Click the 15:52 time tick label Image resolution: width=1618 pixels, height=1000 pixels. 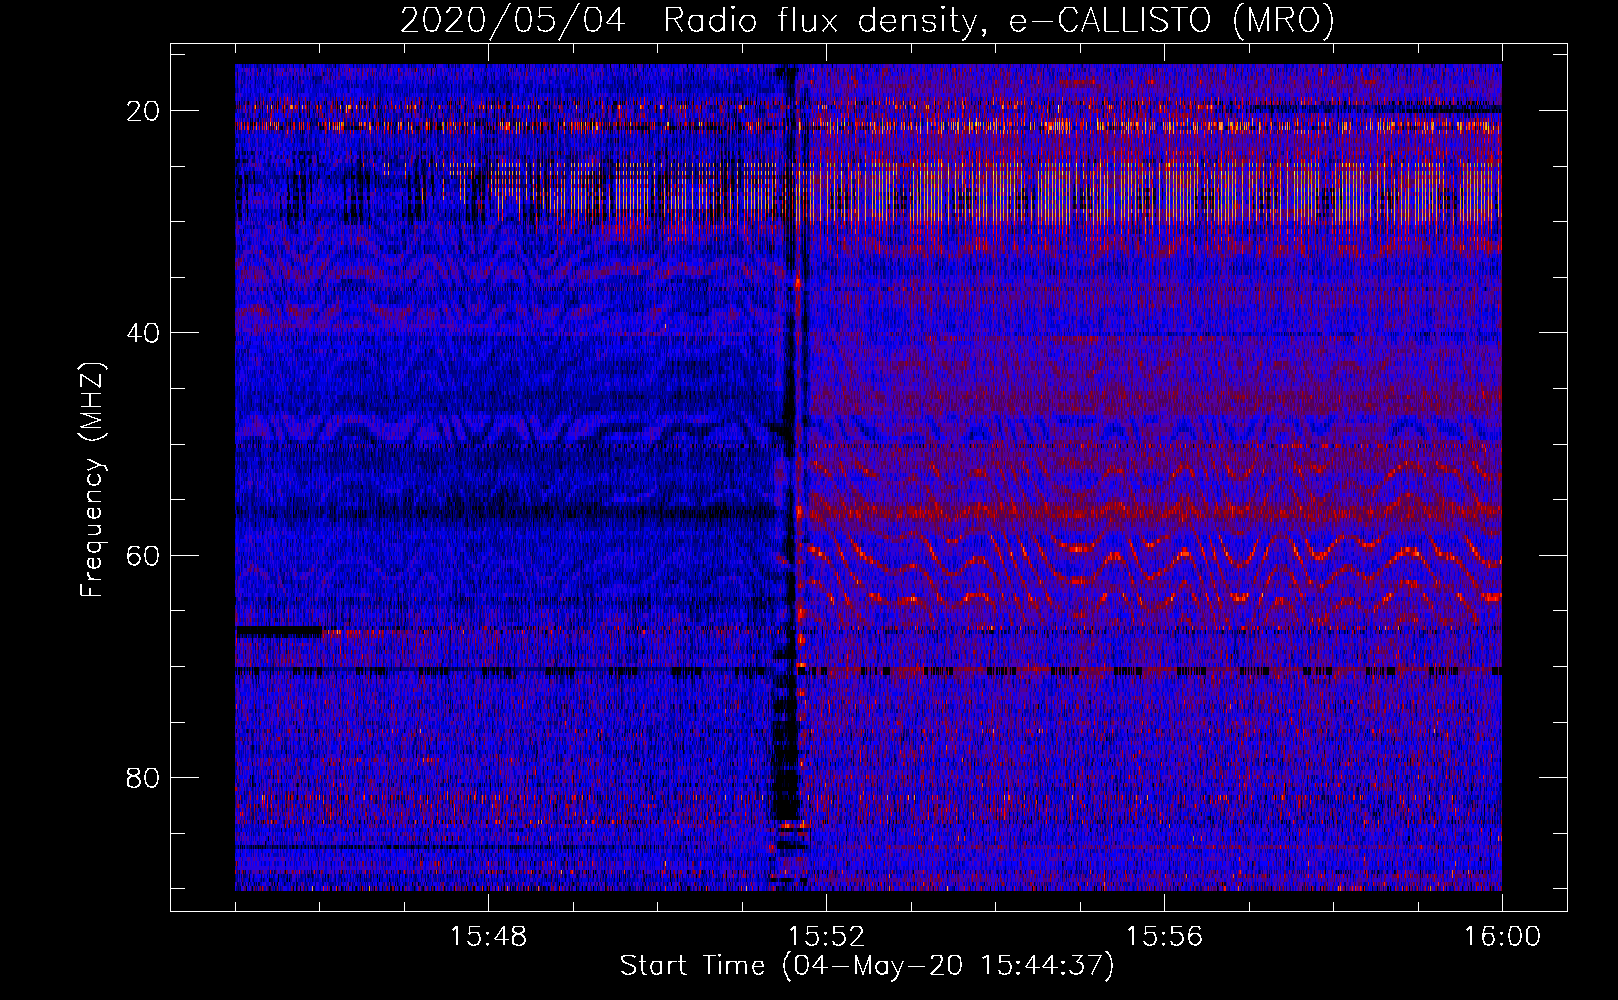[x=826, y=937]
